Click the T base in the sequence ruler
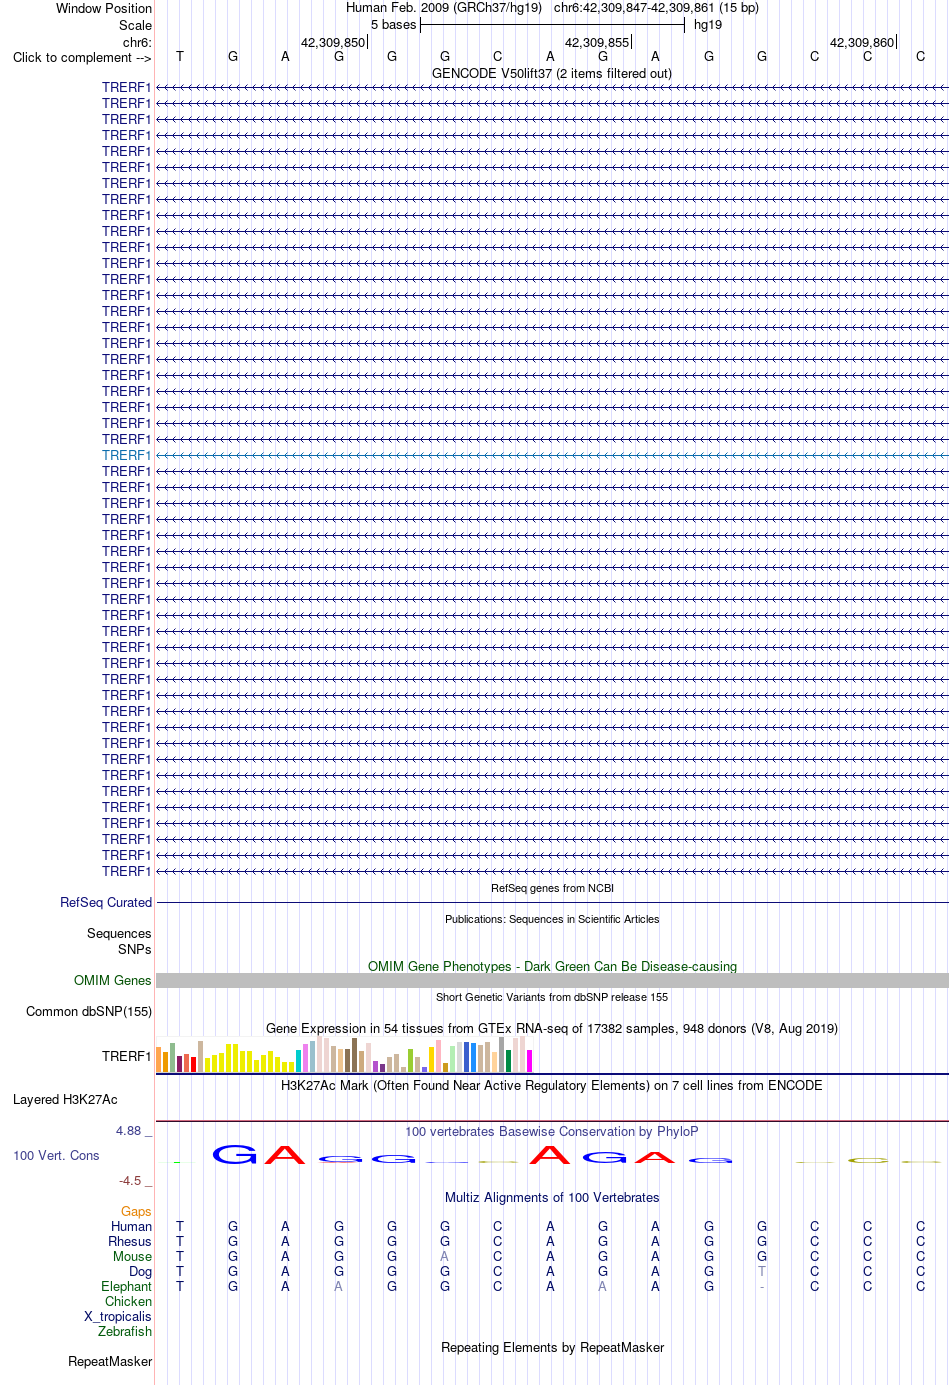 [180, 57]
